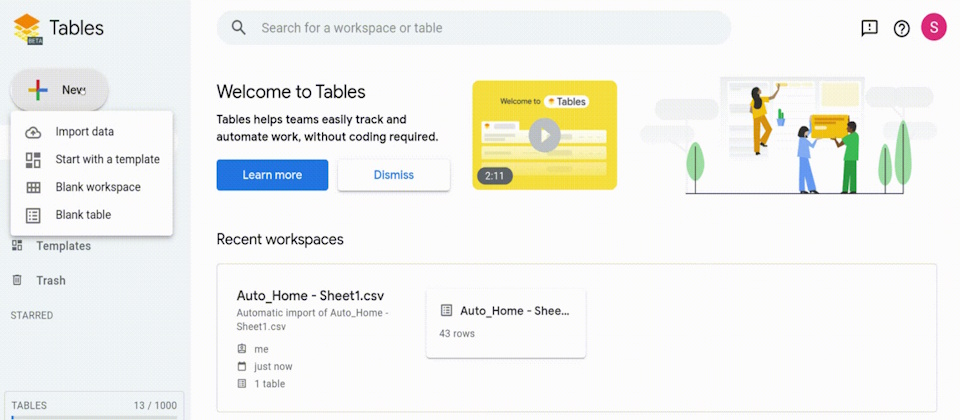The width and height of the screenshot is (960, 420).
Task: Click the Tables logo icon
Action: (x=27, y=28)
